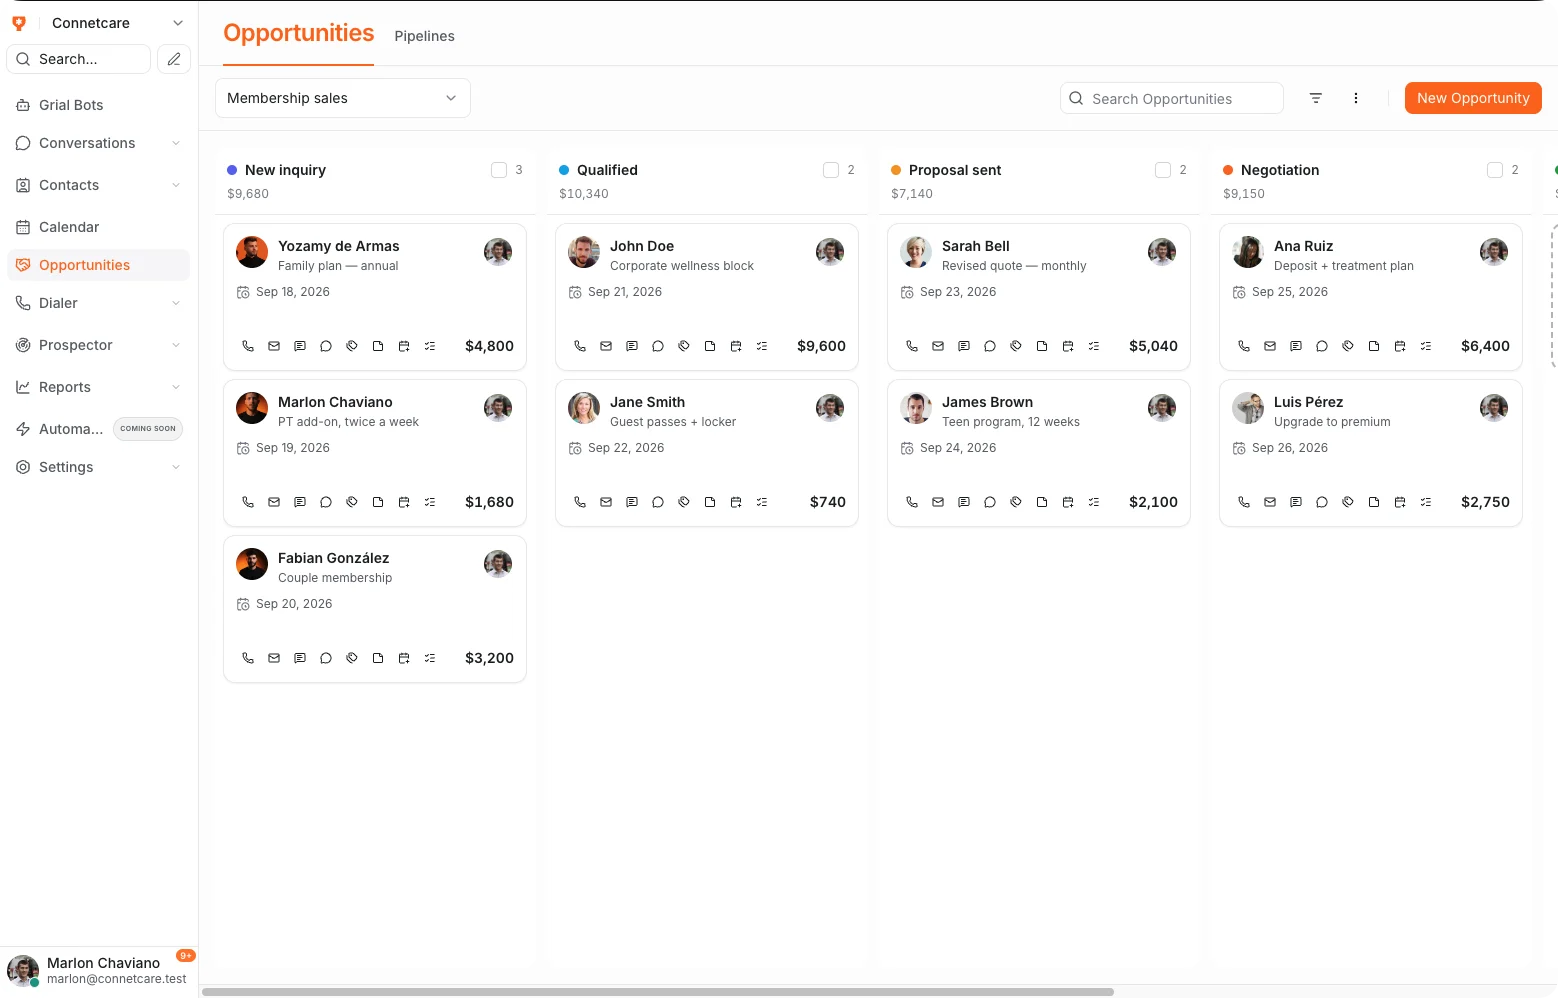Screen dimensions: 1558x998
Task: Expand the Reports sidebar section
Action: coord(176,387)
